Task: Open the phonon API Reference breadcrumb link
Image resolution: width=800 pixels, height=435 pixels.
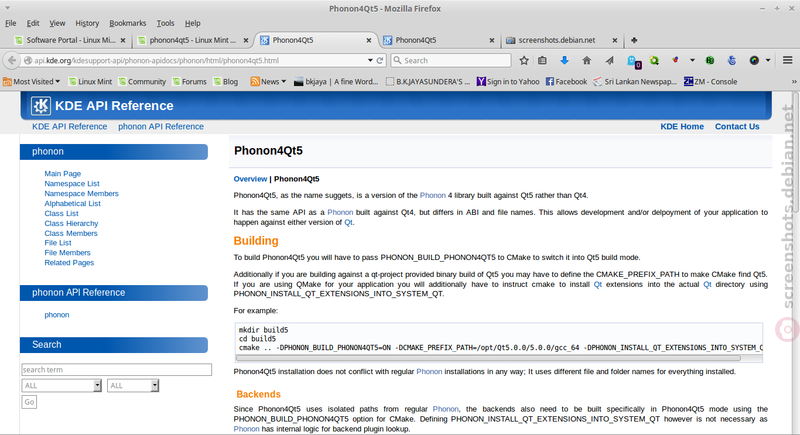Action: [161, 126]
